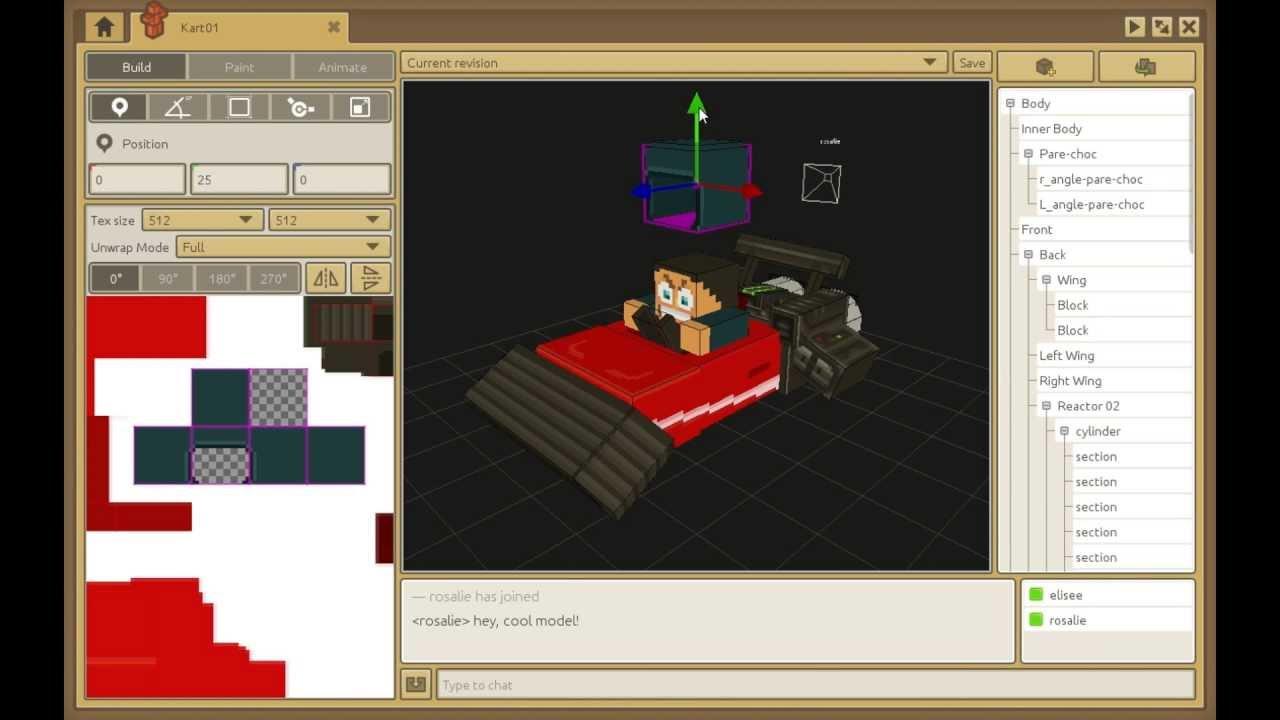
Task: Collapse the Pare-choc node
Action: (1028, 154)
